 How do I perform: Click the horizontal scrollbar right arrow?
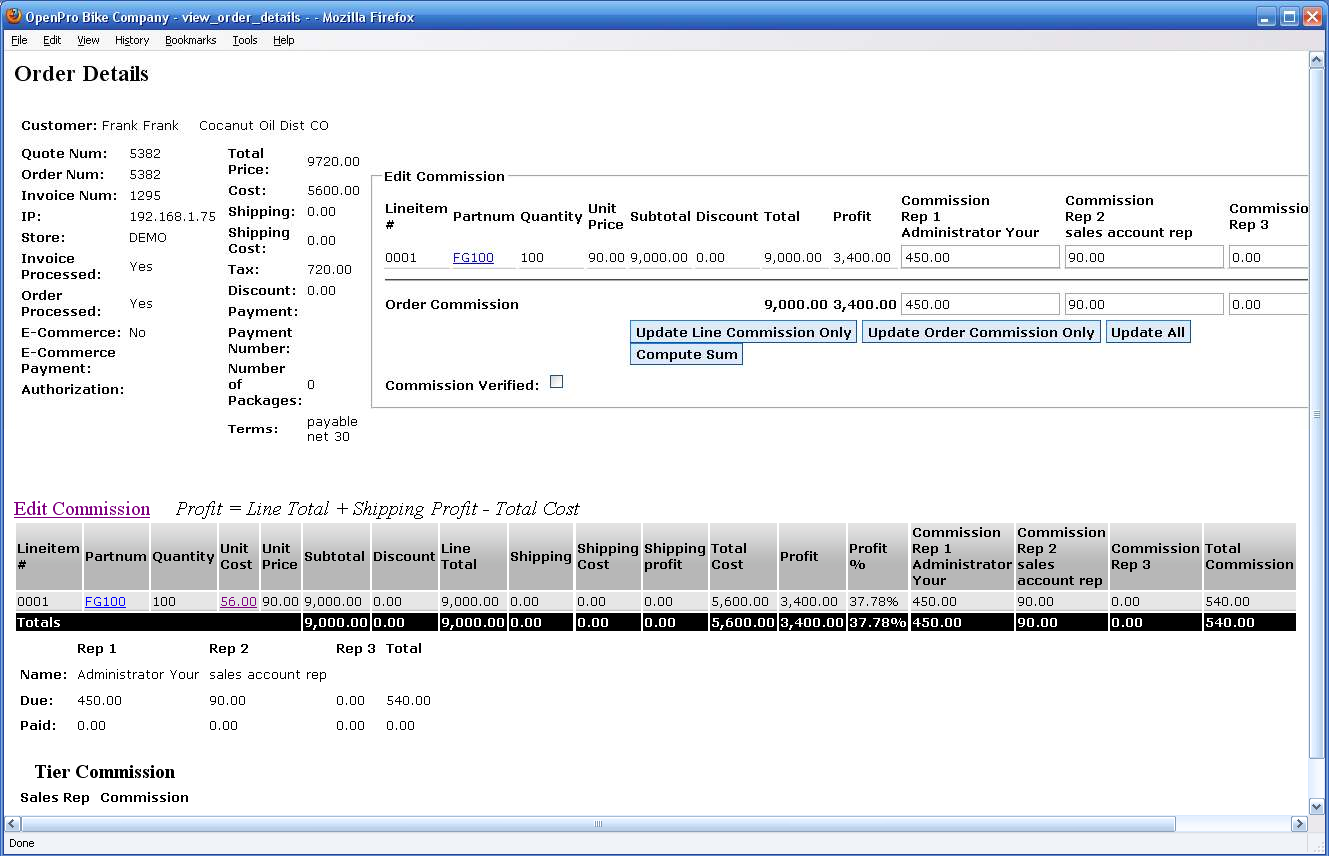coord(1299,824)
